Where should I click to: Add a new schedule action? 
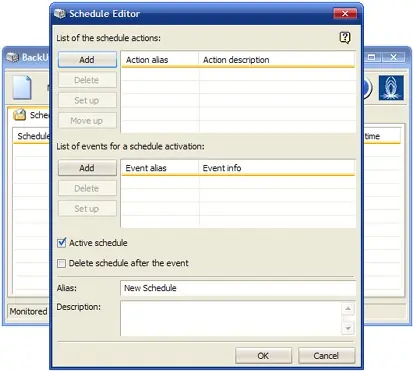87,60
